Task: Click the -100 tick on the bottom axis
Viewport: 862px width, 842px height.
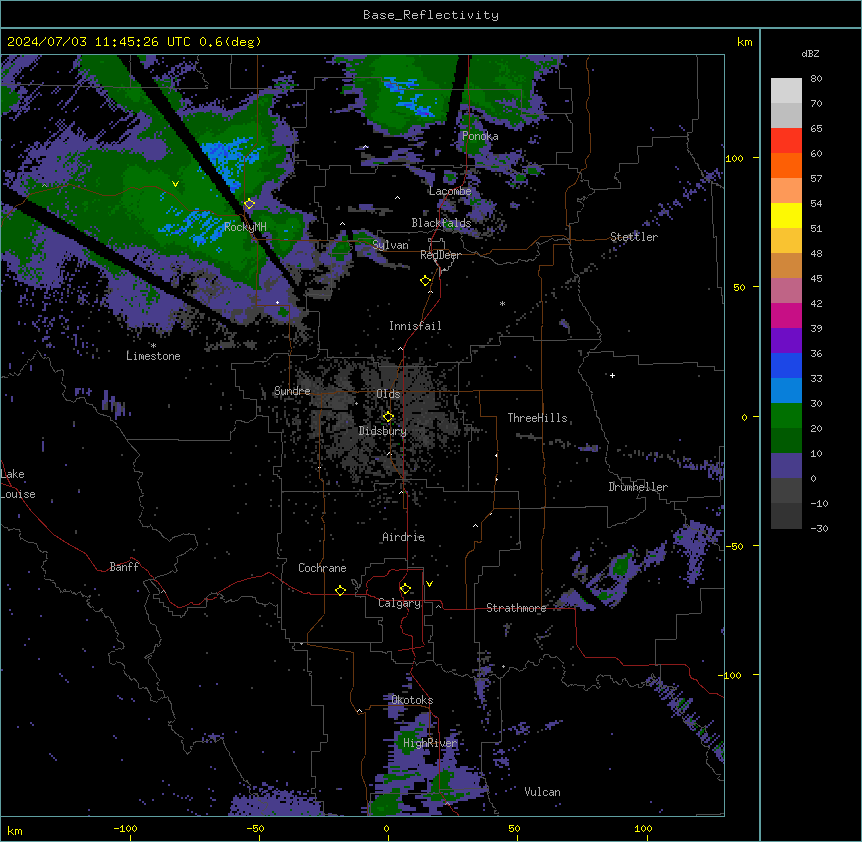Action: coord(125,828)
